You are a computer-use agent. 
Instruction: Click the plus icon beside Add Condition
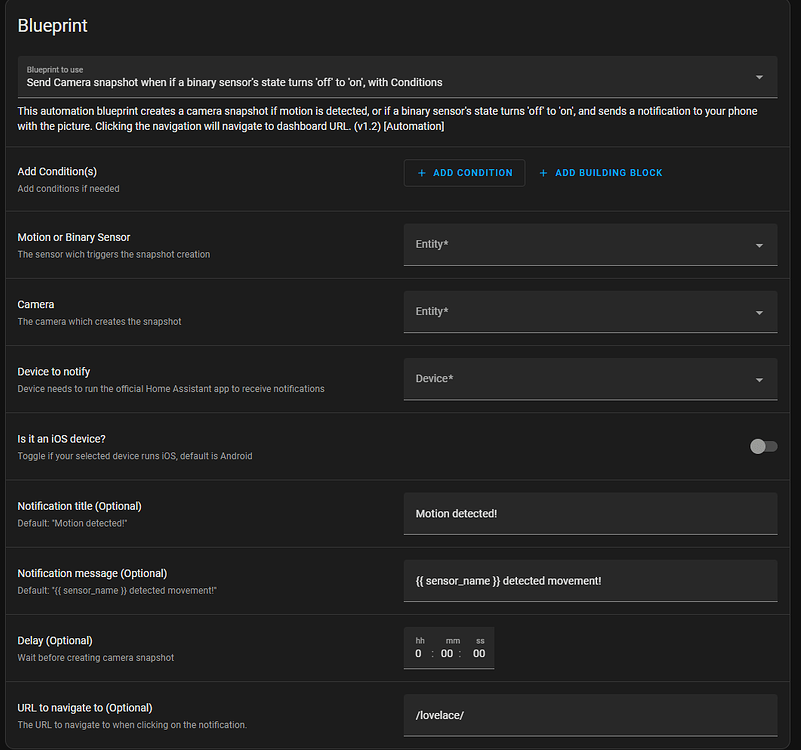tap(422, 173)
